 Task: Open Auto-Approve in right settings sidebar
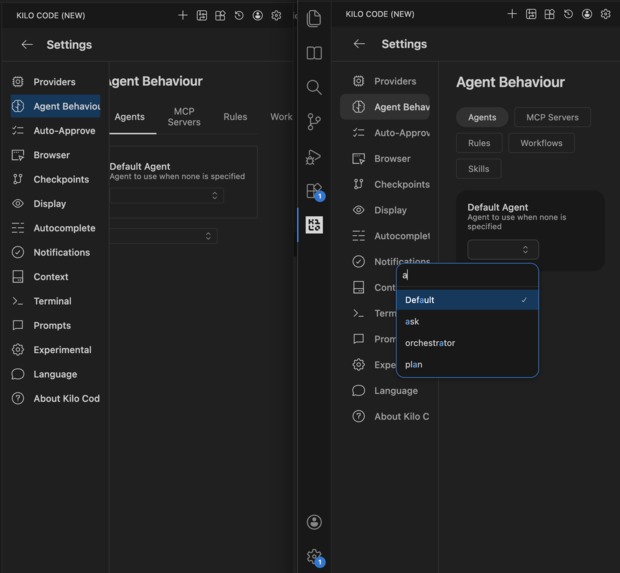[x=385, y=133]
